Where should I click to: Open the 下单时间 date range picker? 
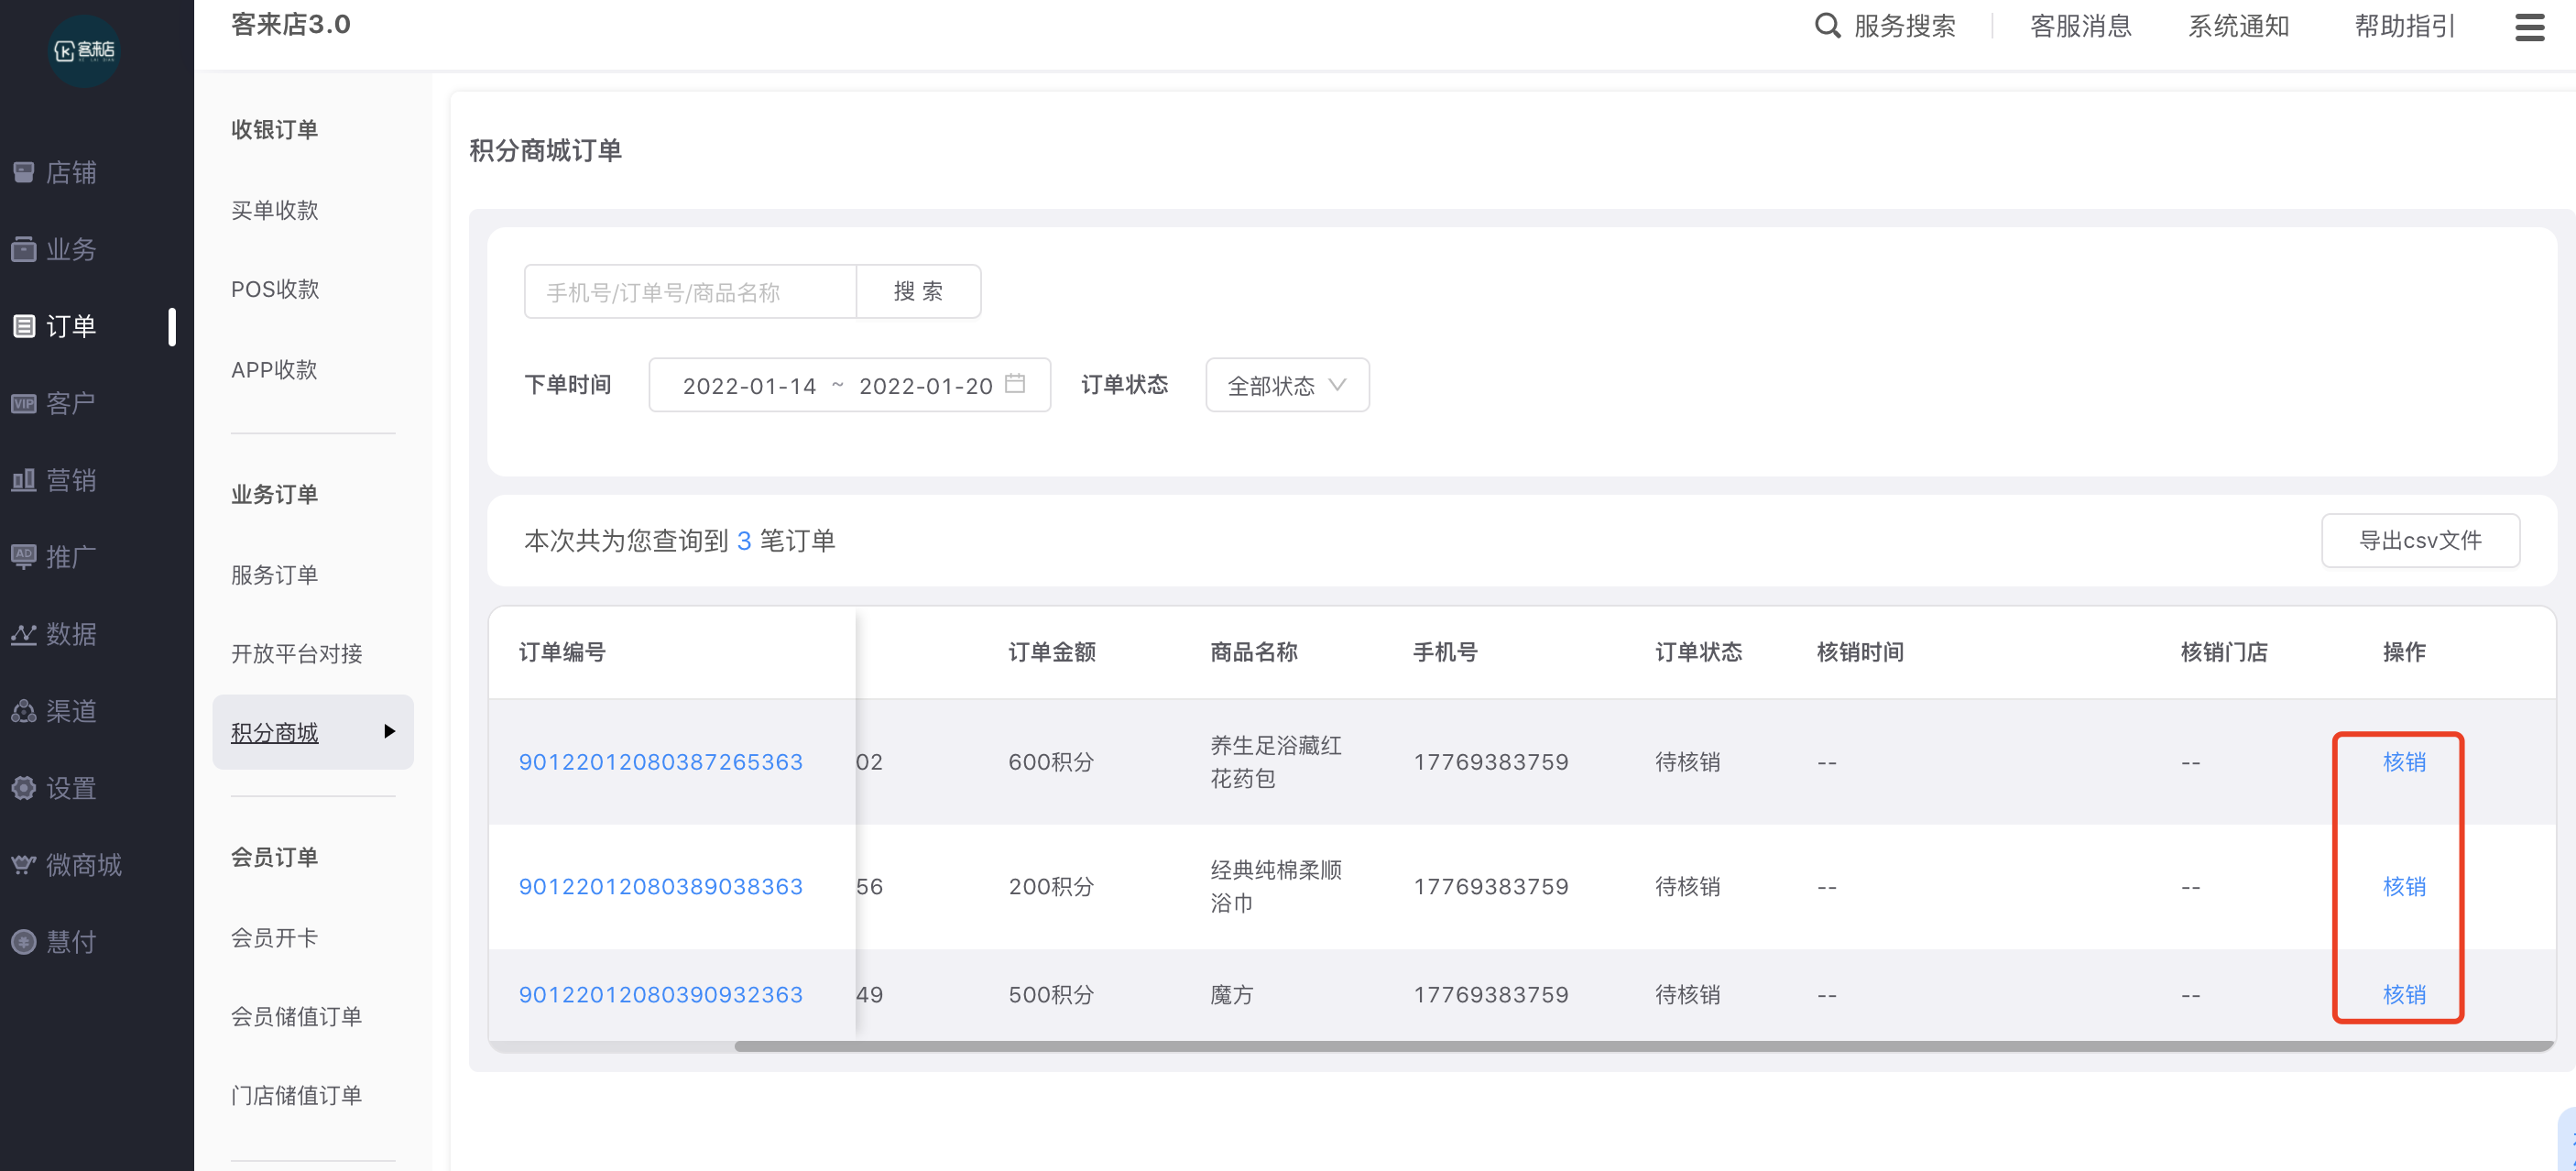849,385
